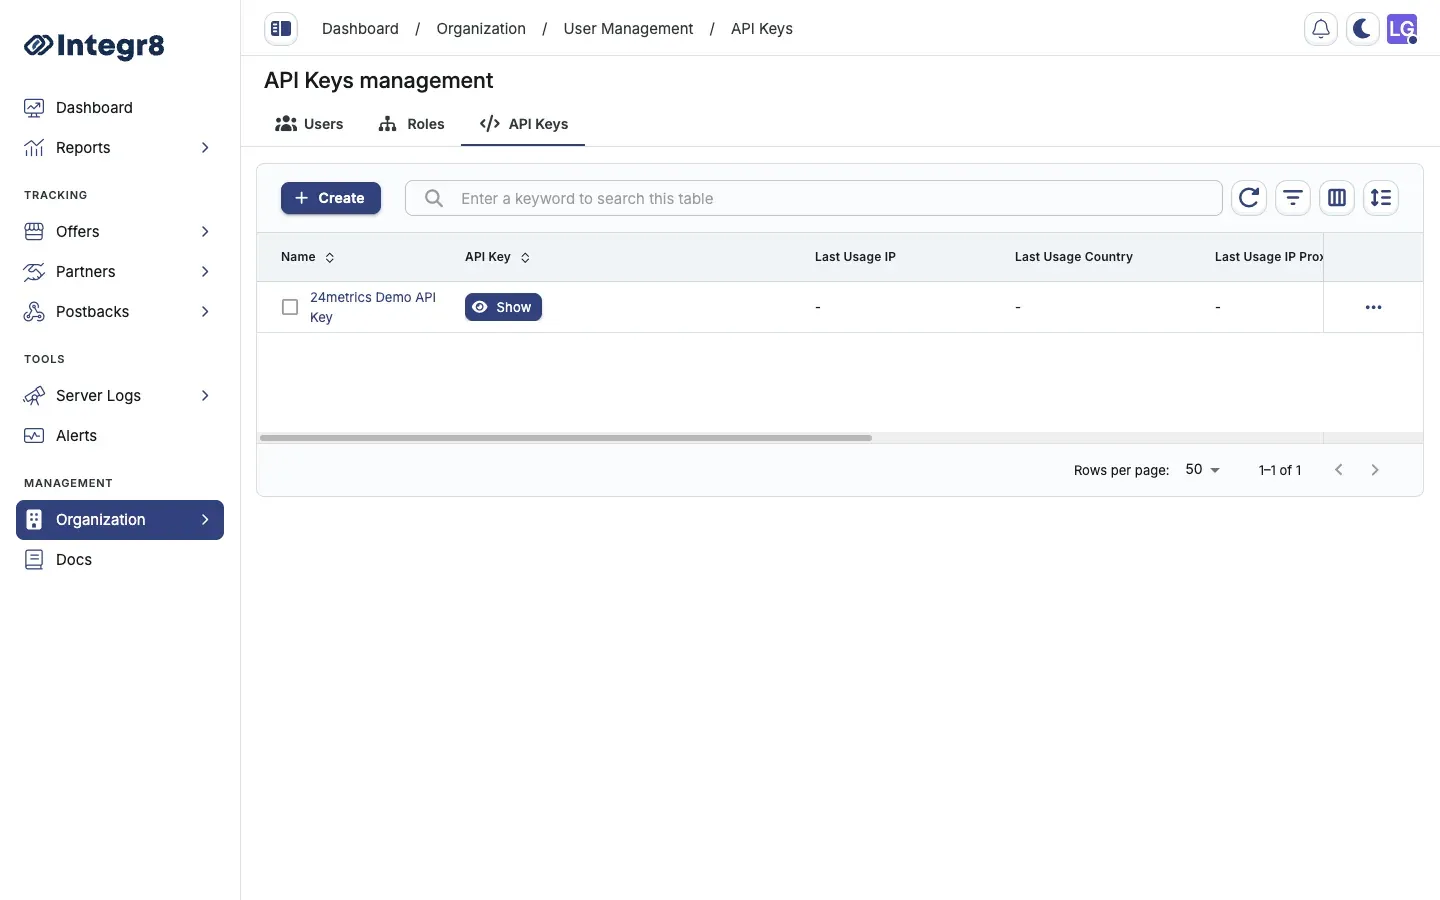
Task: Focus the table keyword search field
Action: 814,198
